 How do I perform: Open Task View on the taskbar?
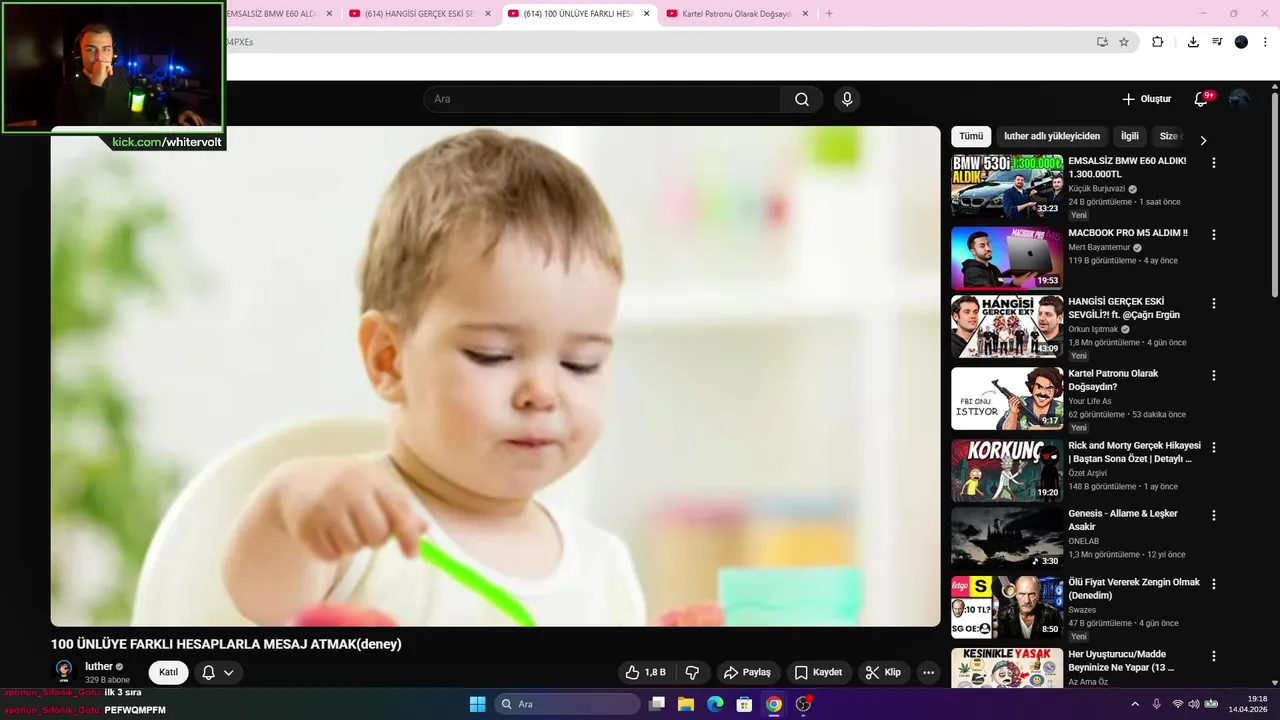click(657, 704)
